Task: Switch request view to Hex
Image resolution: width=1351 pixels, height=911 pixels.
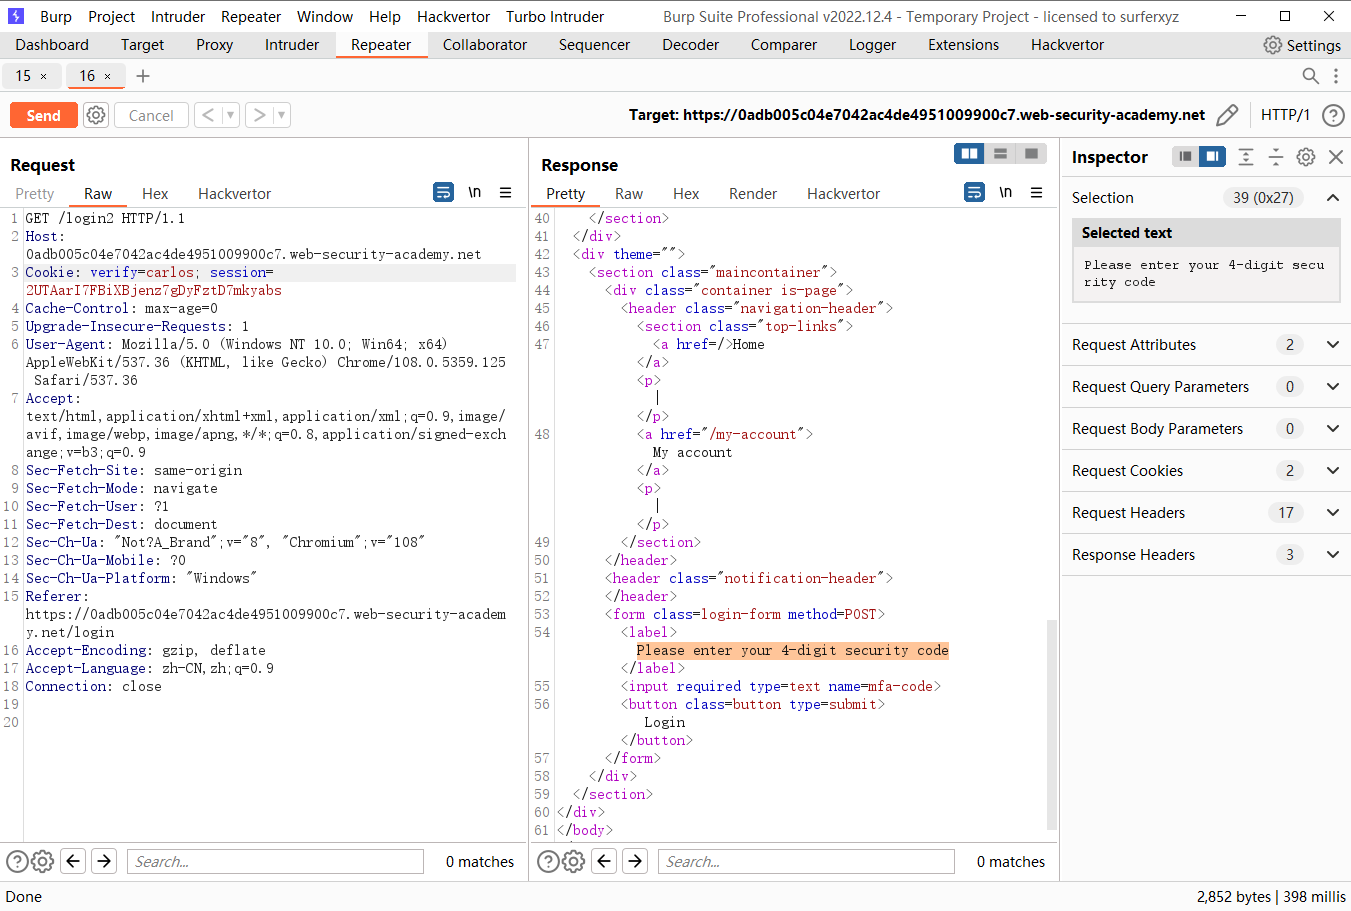Action: click(x=155, y=194)
